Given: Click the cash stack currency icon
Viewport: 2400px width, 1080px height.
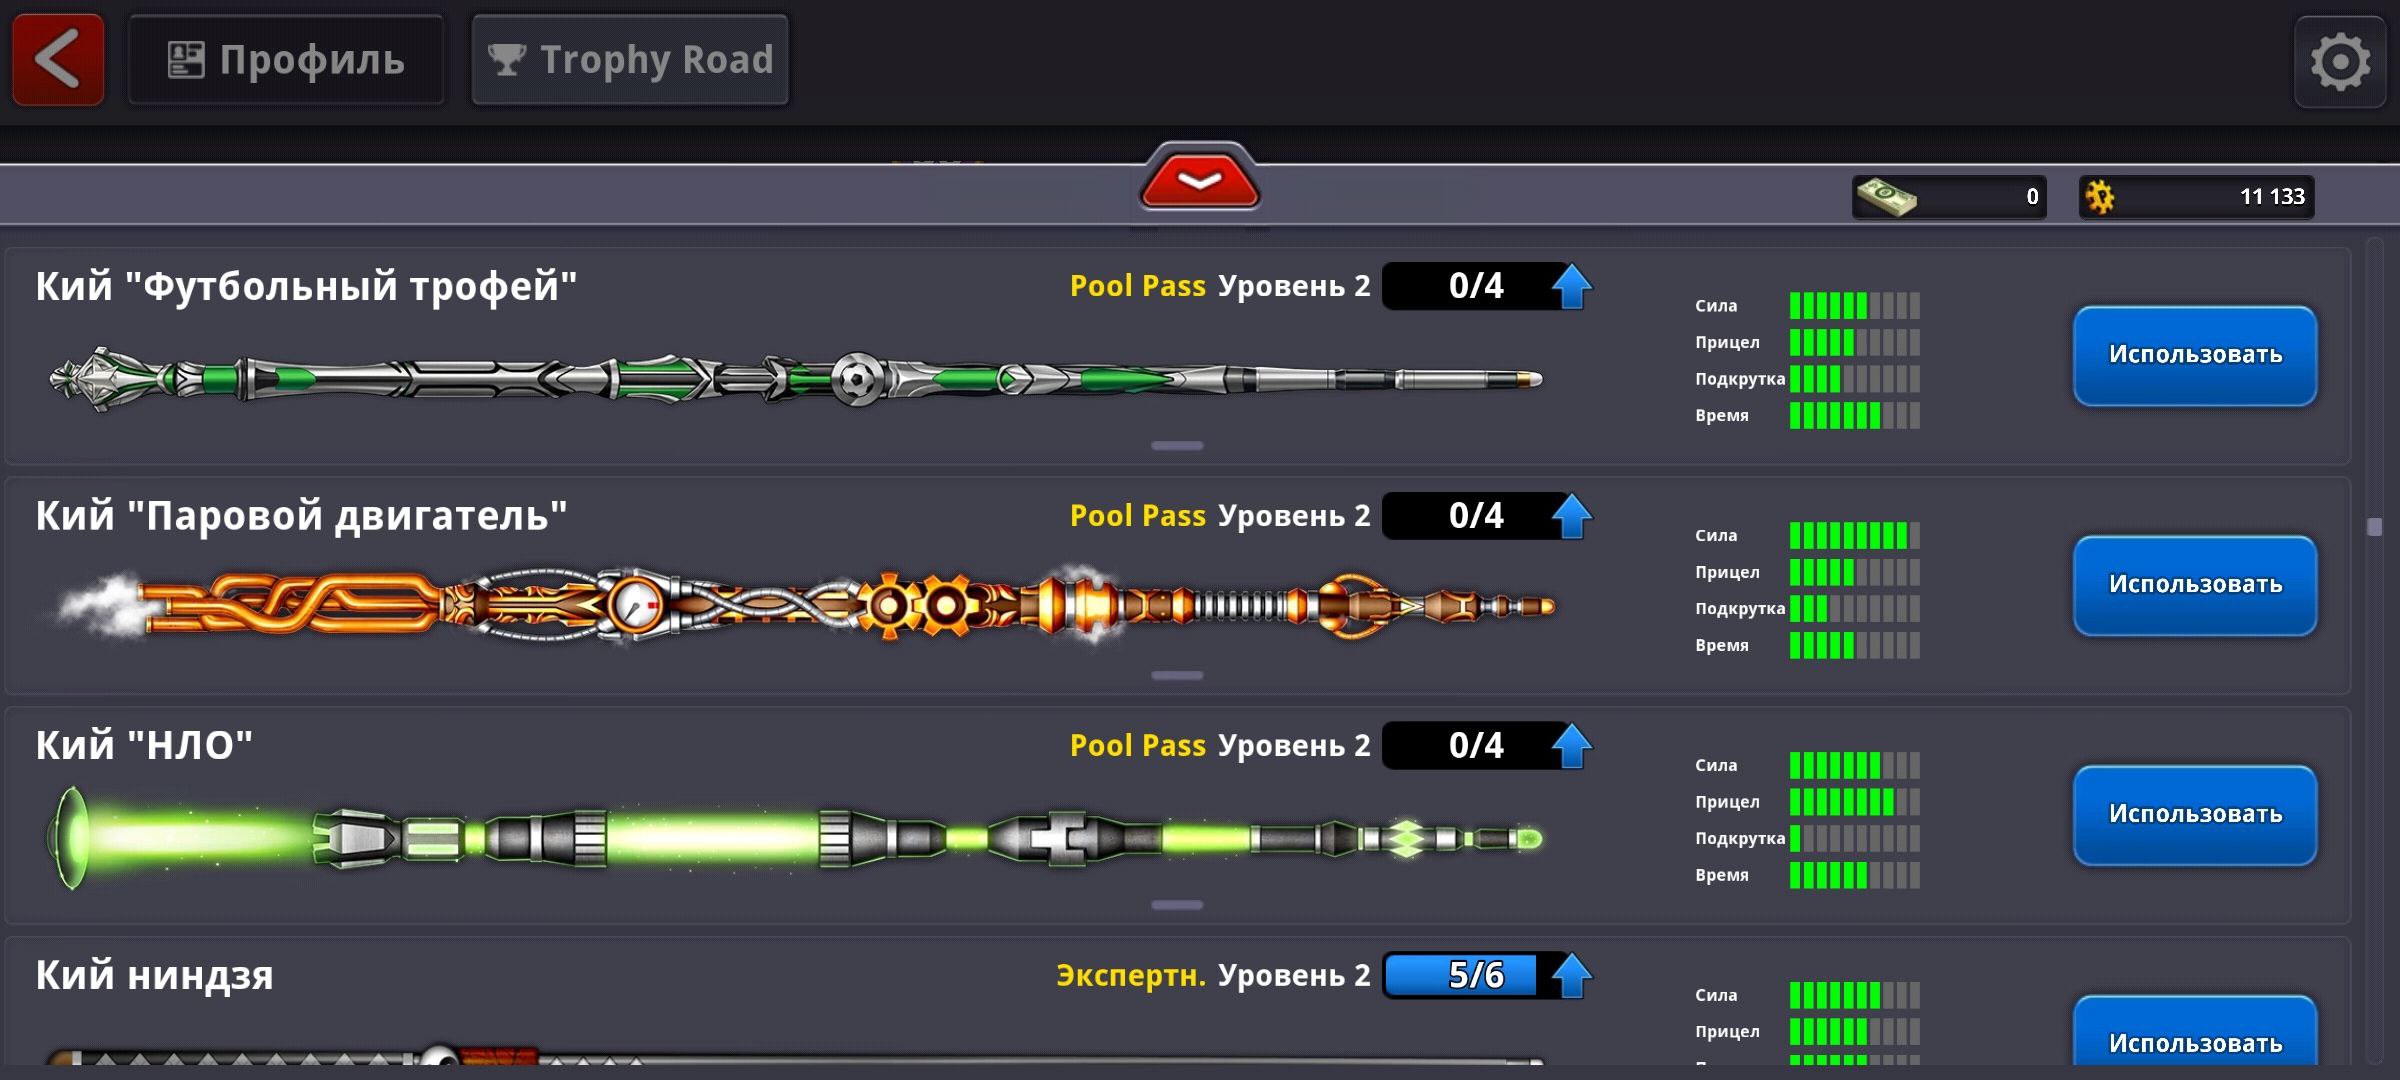Looking at the screenshot, I should pyautogui.click(x=1886, y=196).
